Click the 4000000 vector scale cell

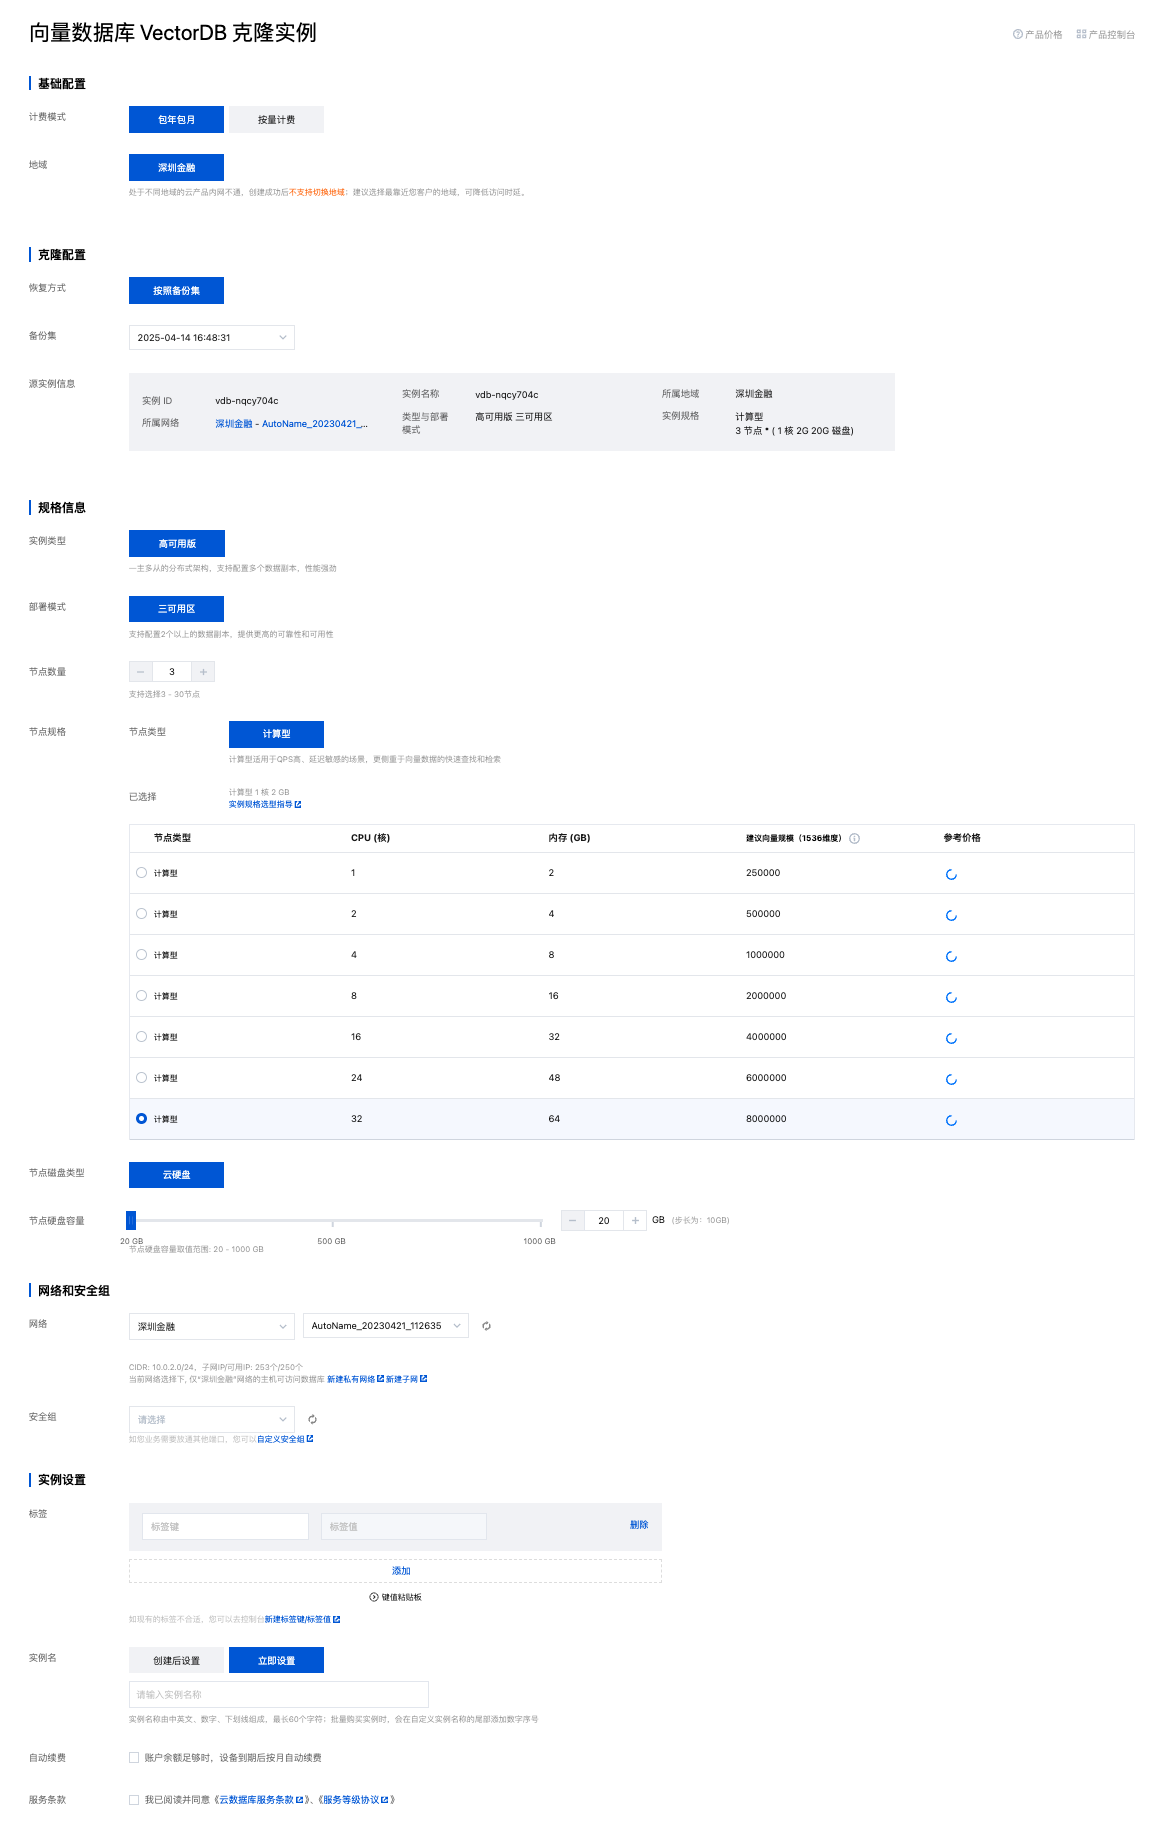766,1037
